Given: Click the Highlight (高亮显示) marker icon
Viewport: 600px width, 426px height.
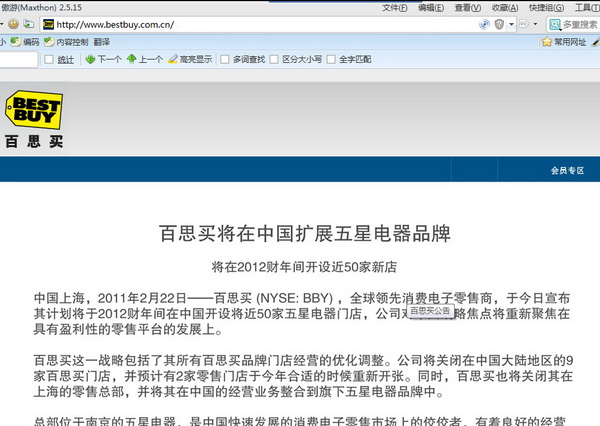Looking at the screenshot, I should 173,60.
